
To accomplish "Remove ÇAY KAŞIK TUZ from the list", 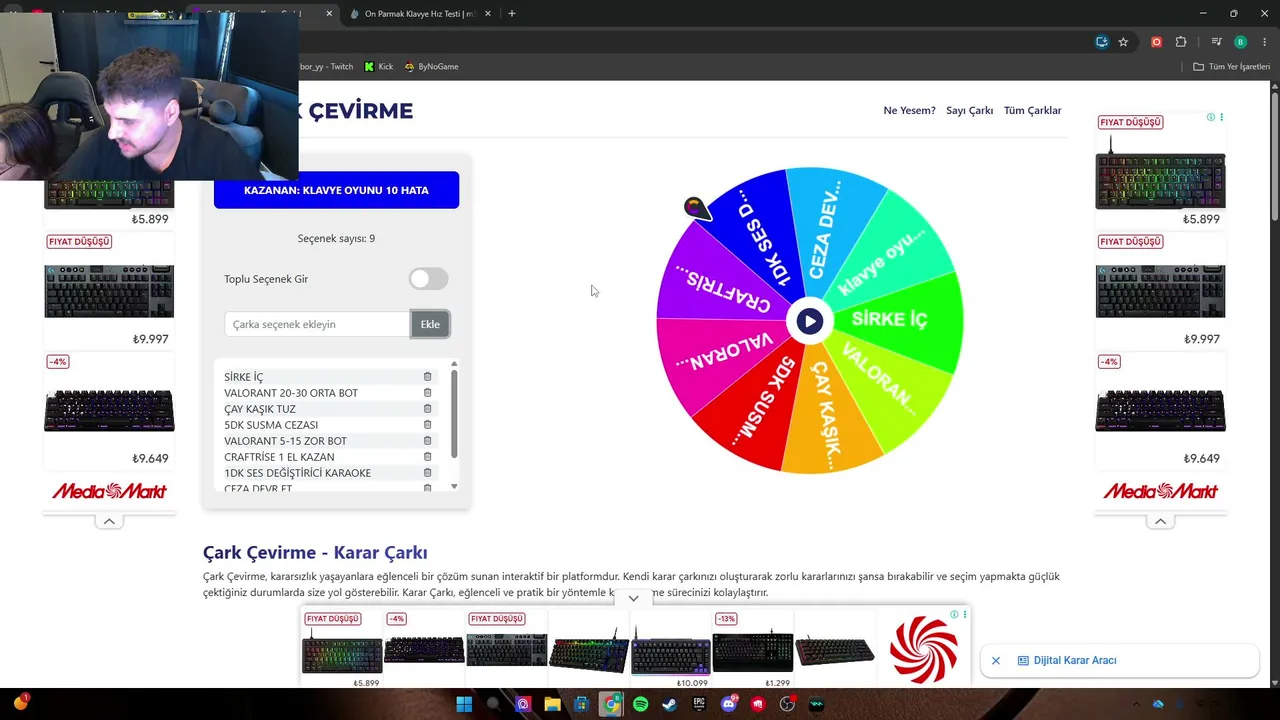I will coord(427,409).
